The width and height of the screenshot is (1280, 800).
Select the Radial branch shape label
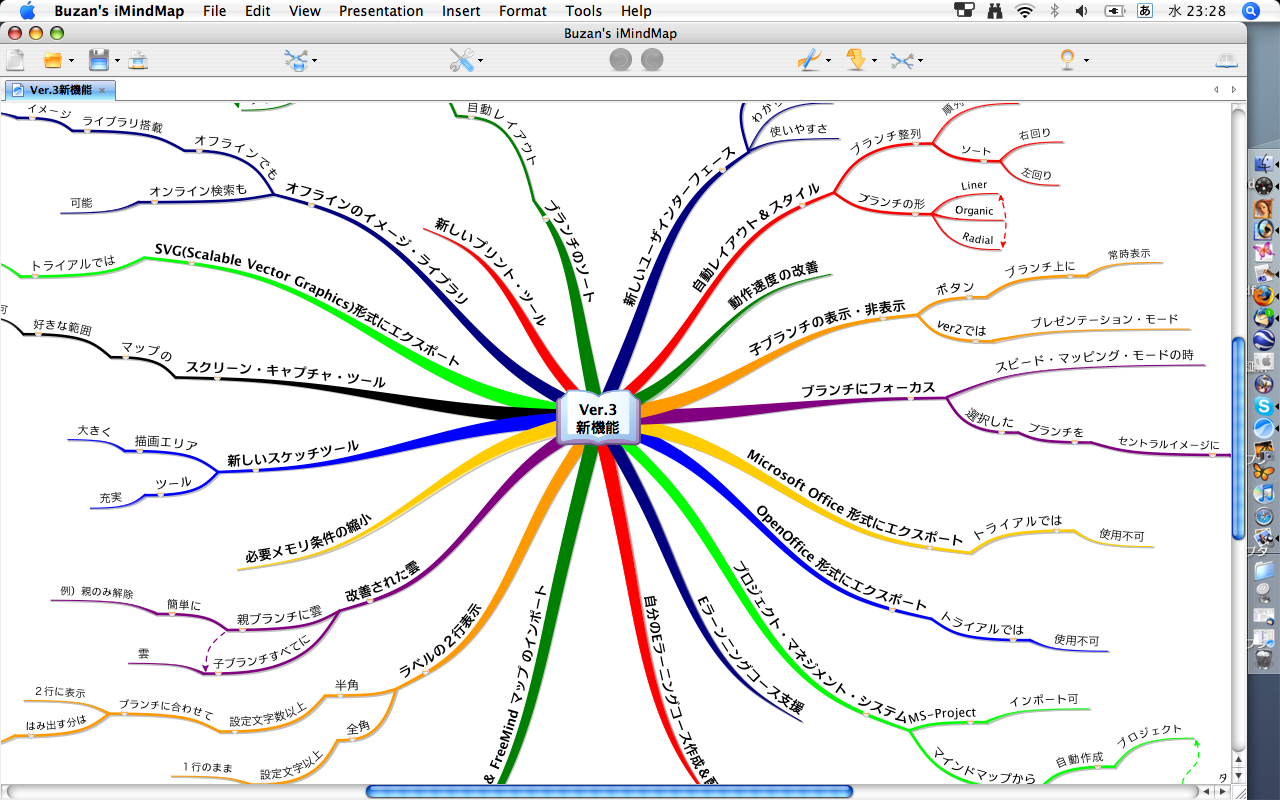pos(977,238)
